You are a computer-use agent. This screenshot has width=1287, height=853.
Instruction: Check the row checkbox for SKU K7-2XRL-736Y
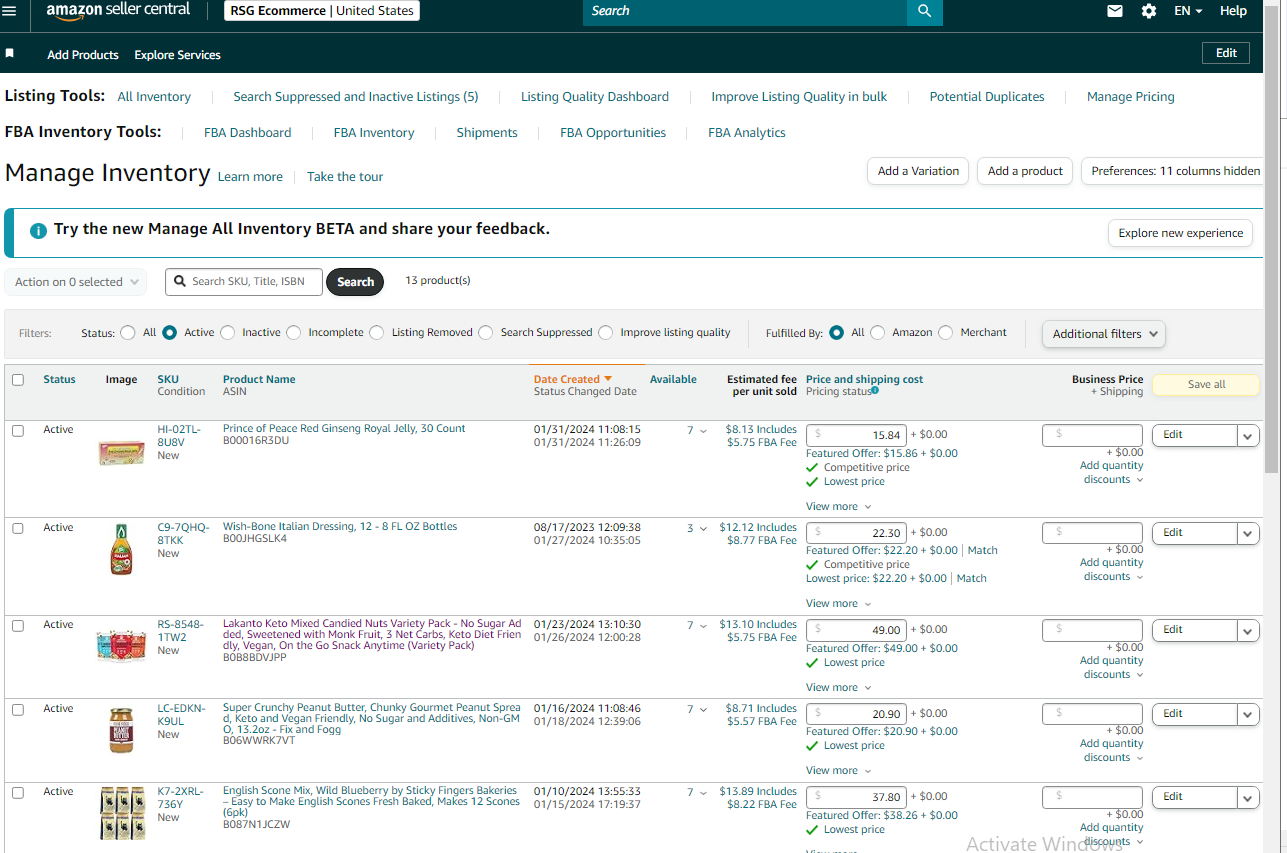(x=18, y=792)
